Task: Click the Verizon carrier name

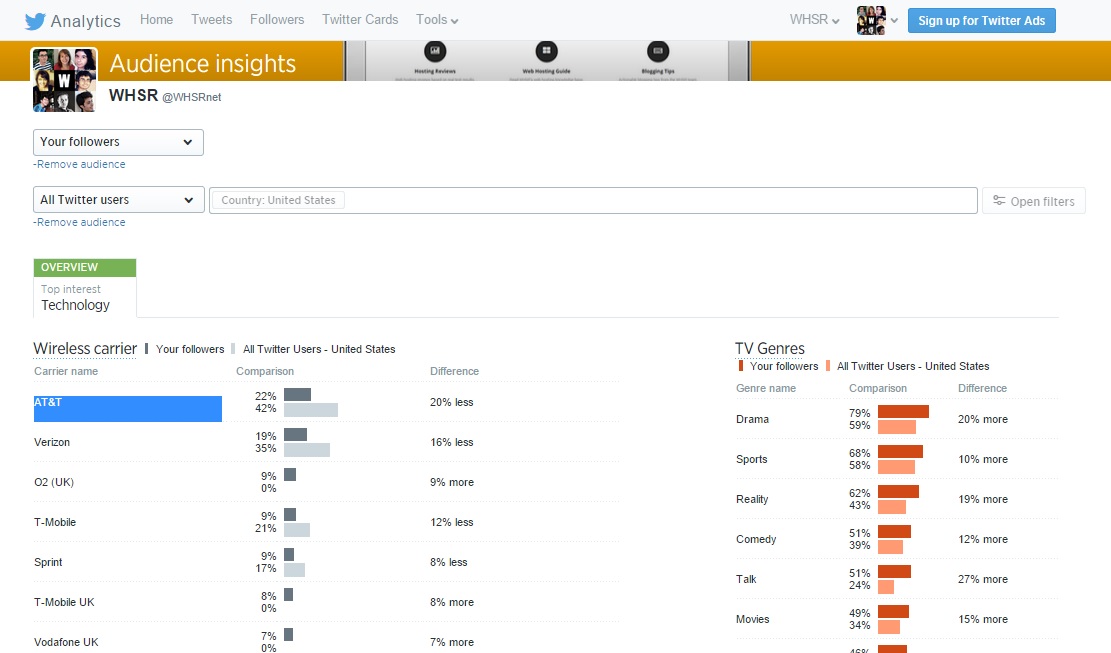Action: click(52, 443)
